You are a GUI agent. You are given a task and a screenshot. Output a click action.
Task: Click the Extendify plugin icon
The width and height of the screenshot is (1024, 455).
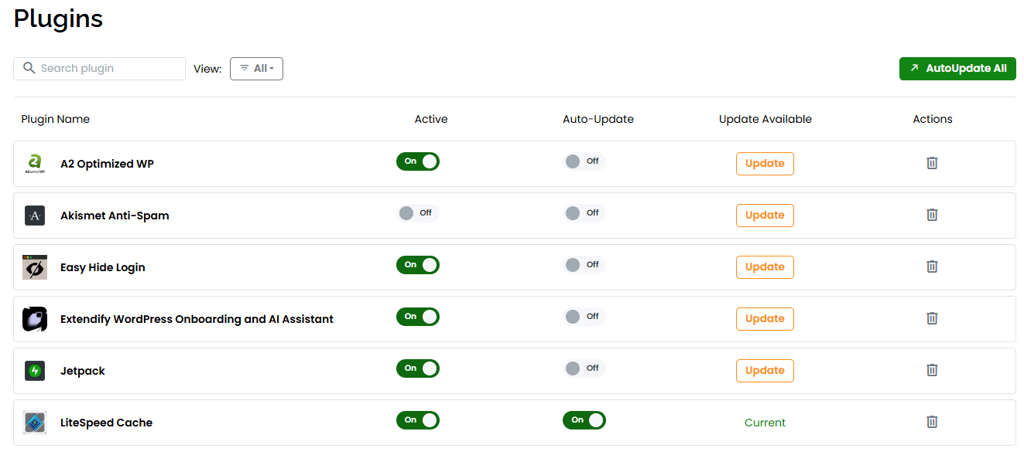click(35, 319)
